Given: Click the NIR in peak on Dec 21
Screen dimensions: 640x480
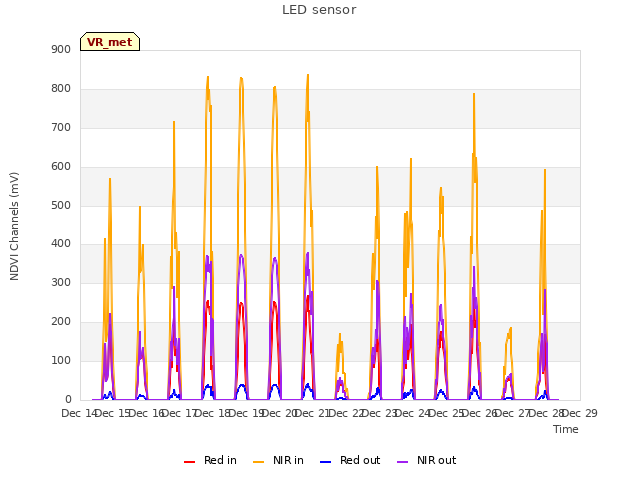Looking at the screenshot, I should (x=308, y=75).
